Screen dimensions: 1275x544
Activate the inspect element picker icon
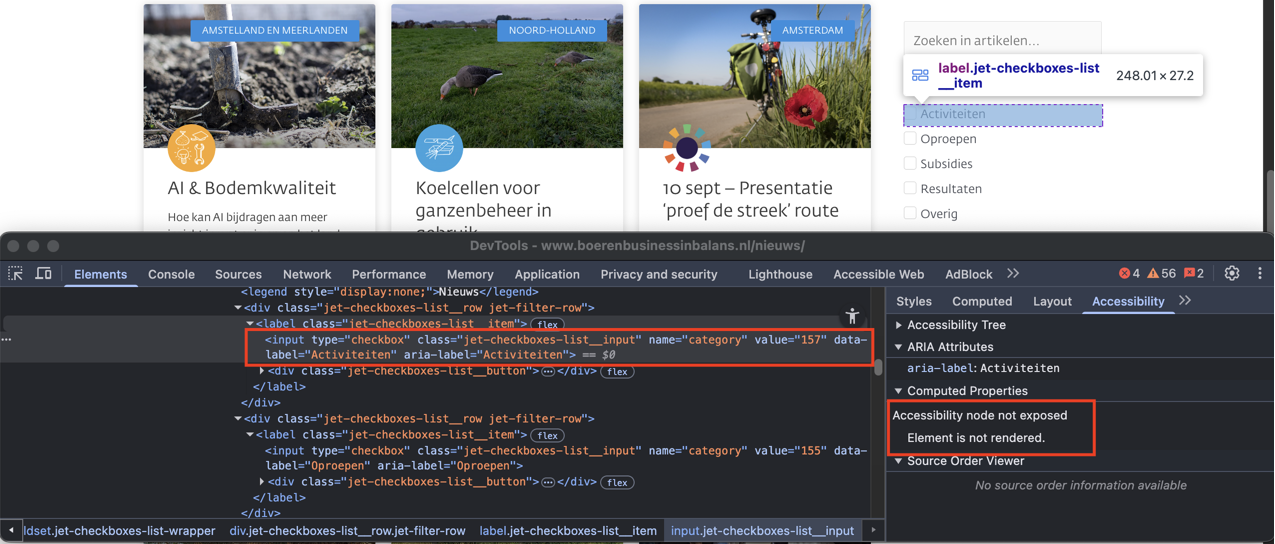(x=16, y=274)
